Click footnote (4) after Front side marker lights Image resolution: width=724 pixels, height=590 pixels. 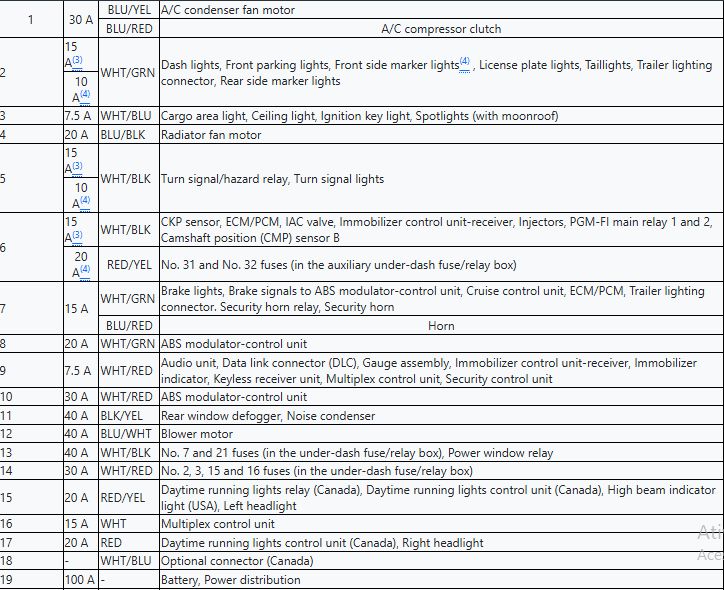click(465, 62)
